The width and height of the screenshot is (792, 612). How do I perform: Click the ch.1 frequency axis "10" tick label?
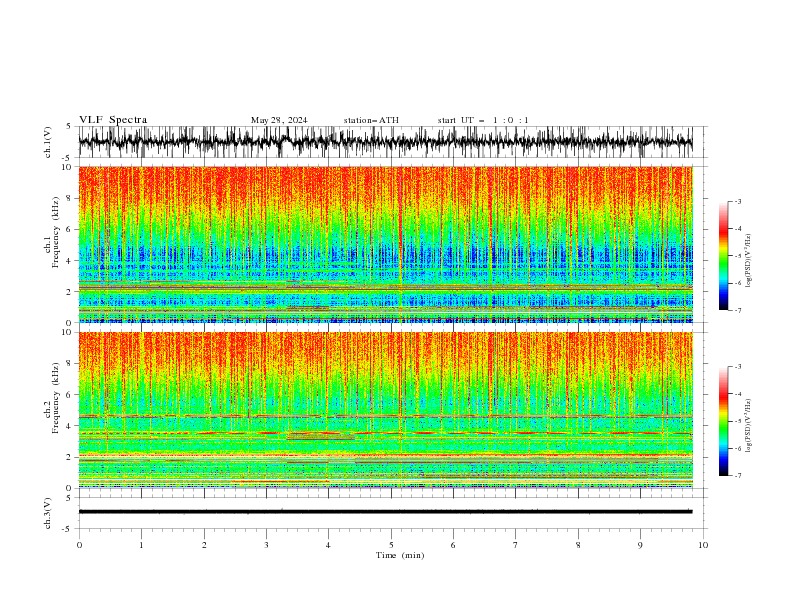[x=67, y=167]
